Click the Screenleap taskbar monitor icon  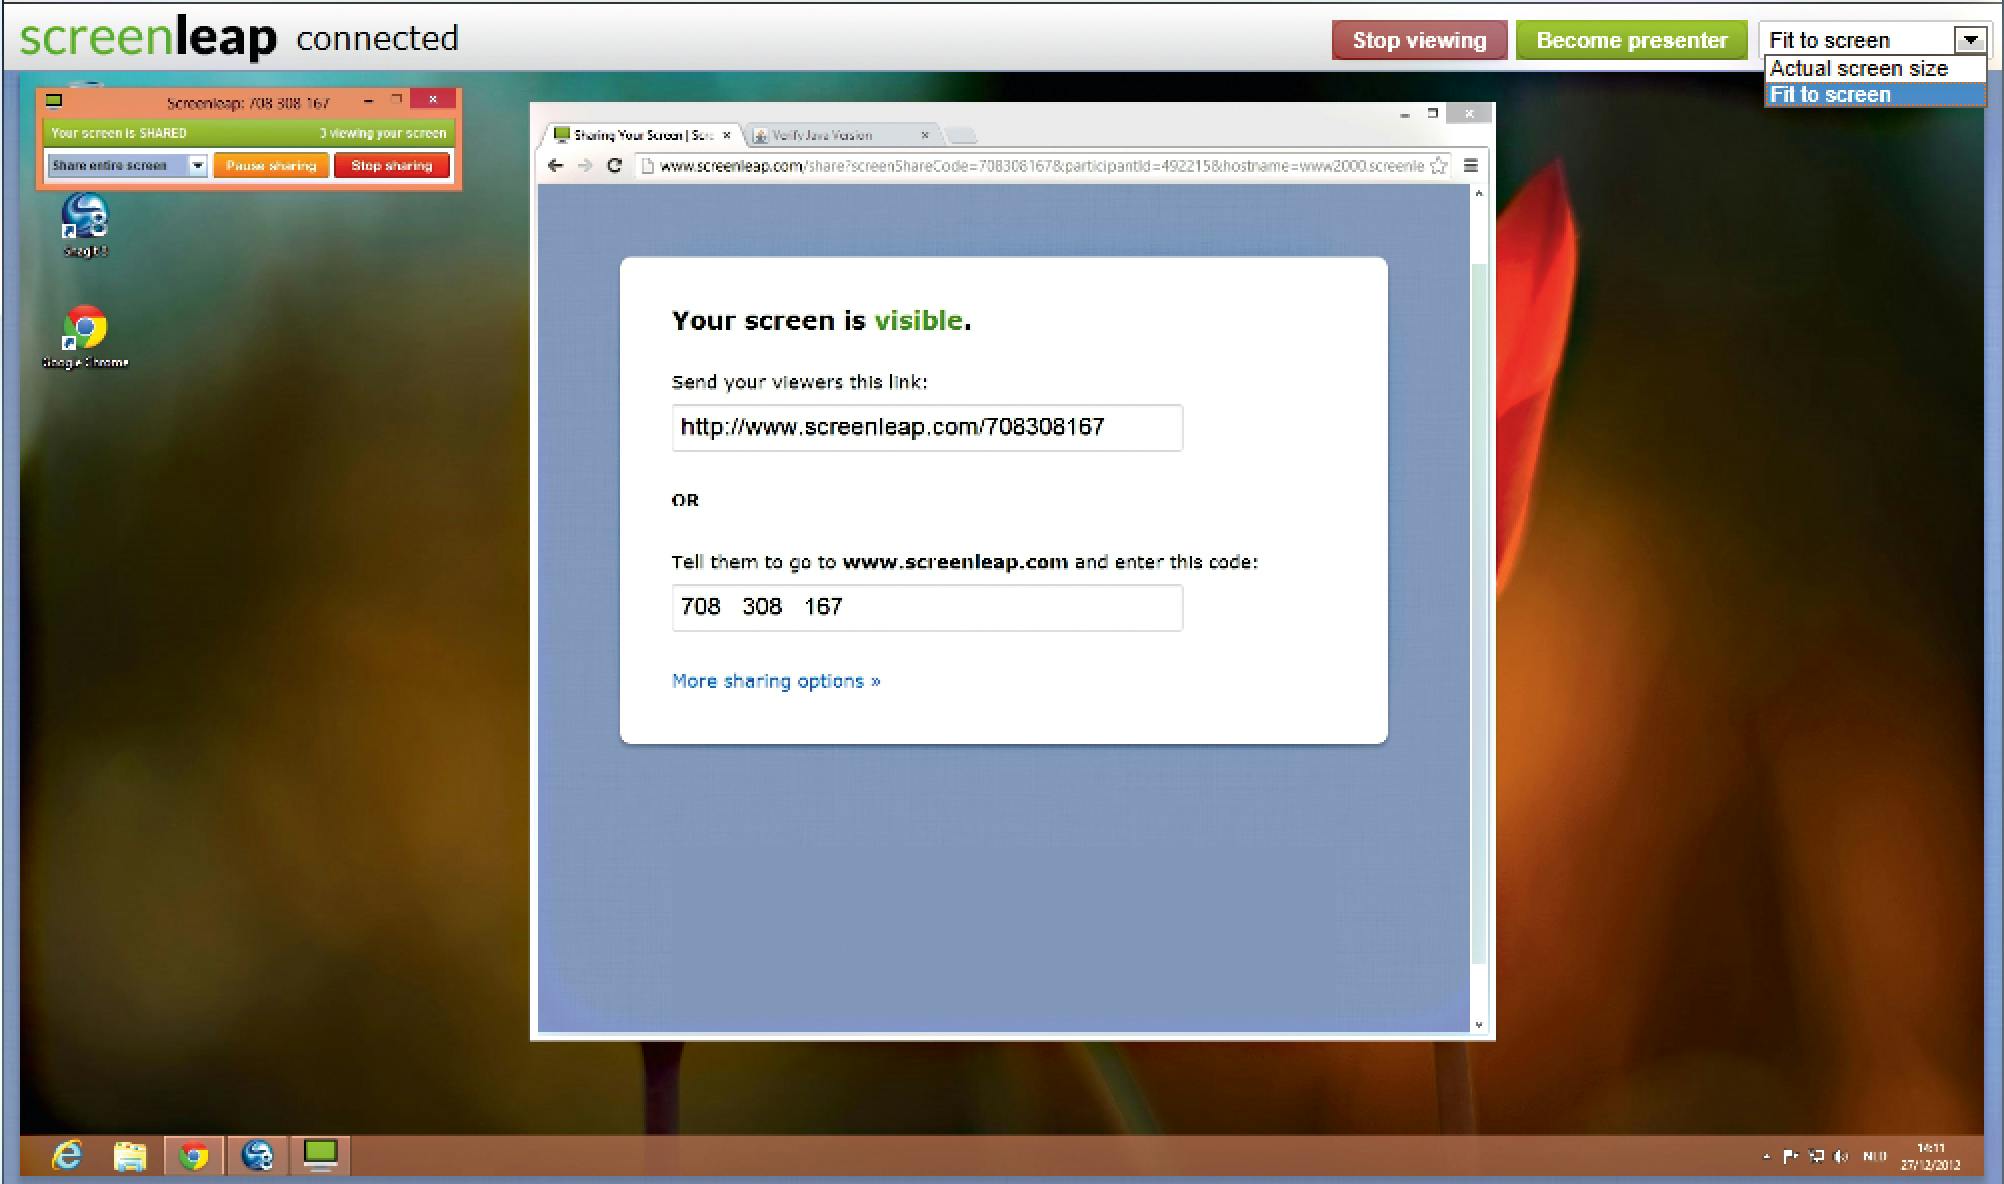click(x=320, y=1156)
